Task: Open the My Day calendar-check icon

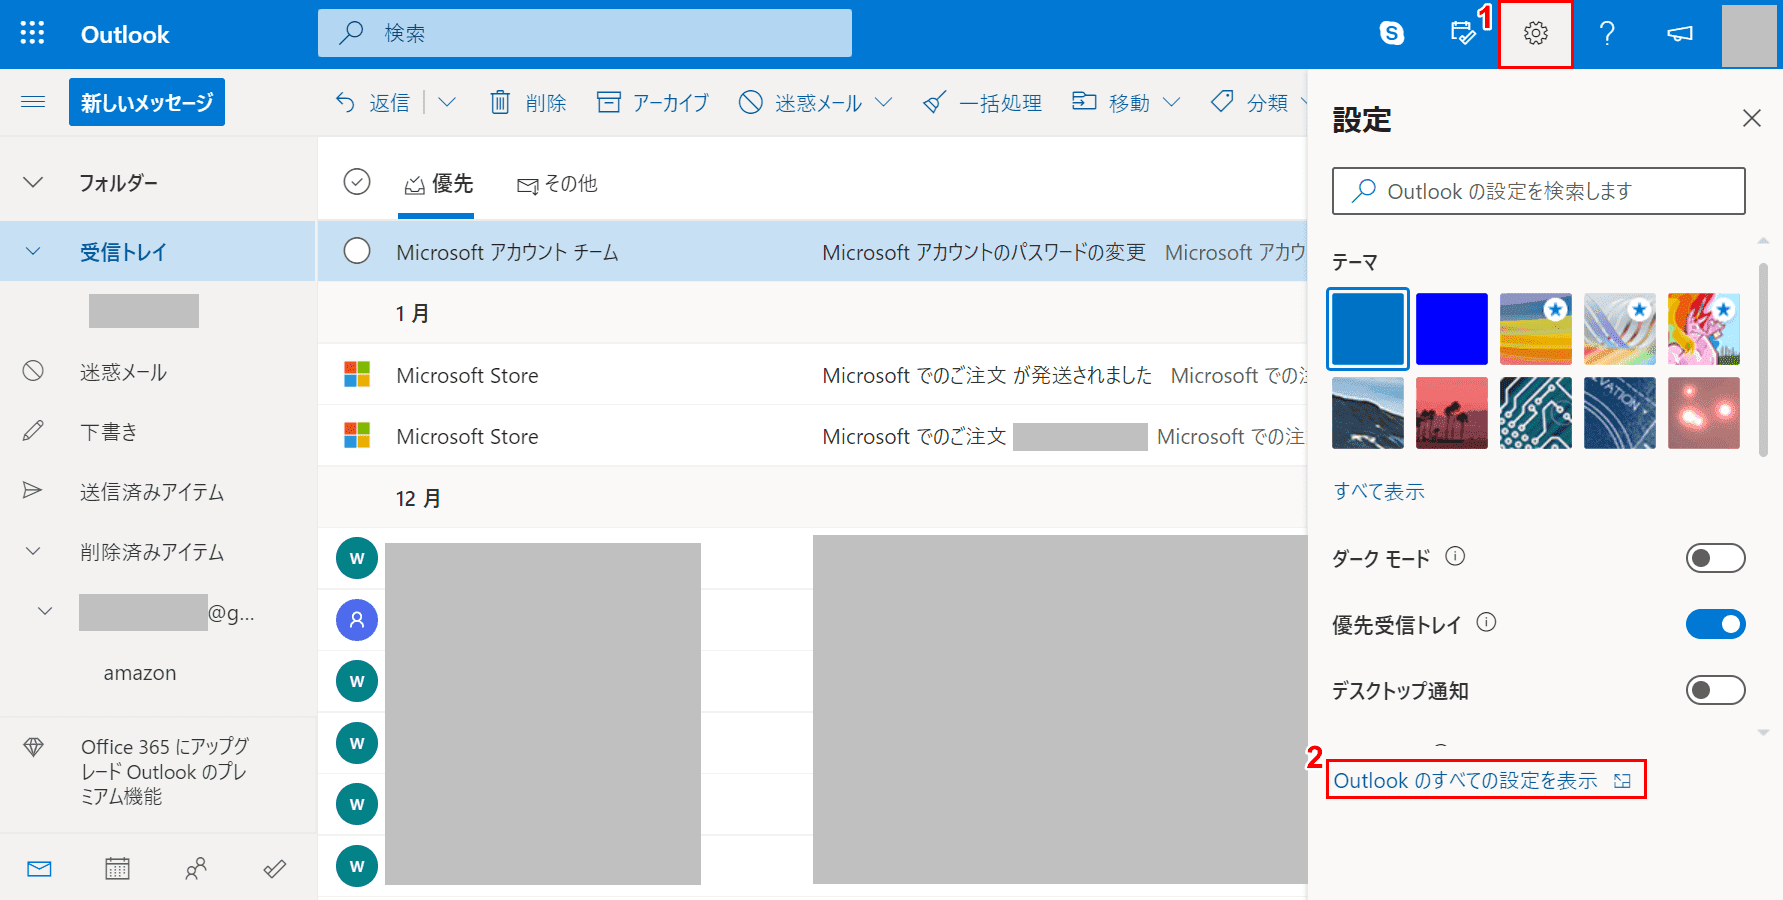Action: click(x=1463, y=33)
